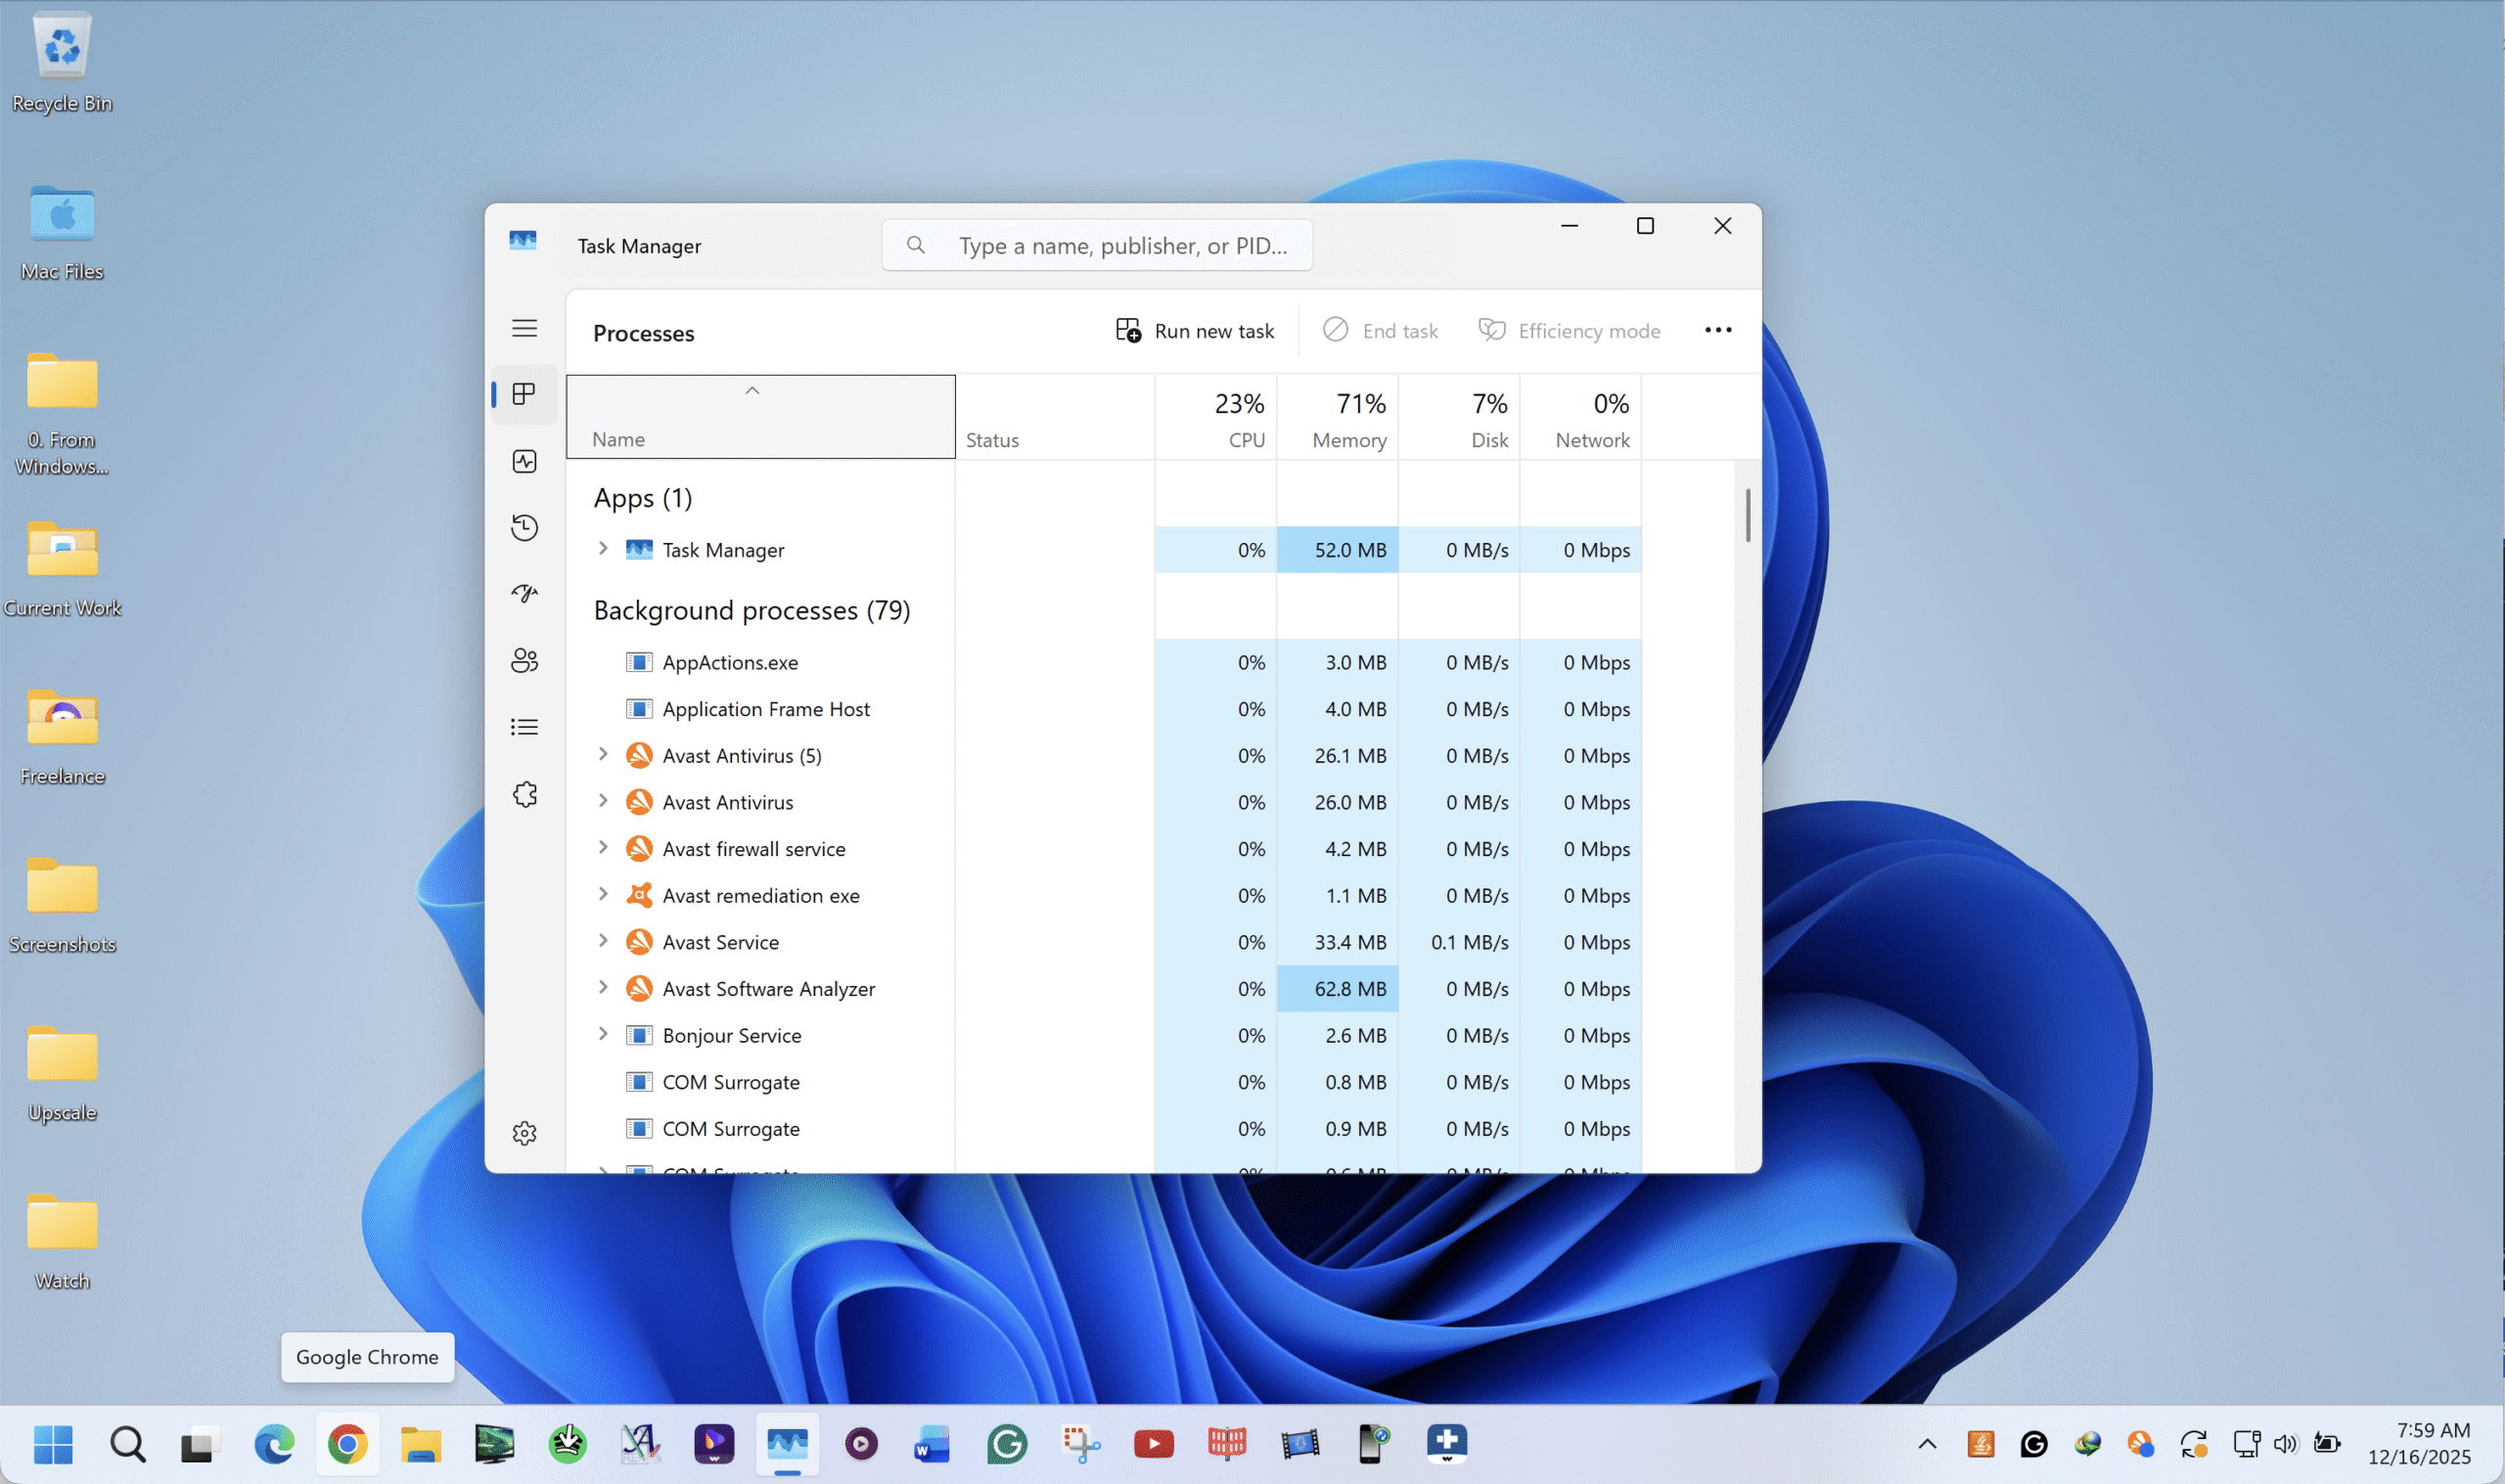Expand the Bonjour Service row
Image resolution: width=2505 pixels, height=1484 pixels.
[x=603, y=1034]
